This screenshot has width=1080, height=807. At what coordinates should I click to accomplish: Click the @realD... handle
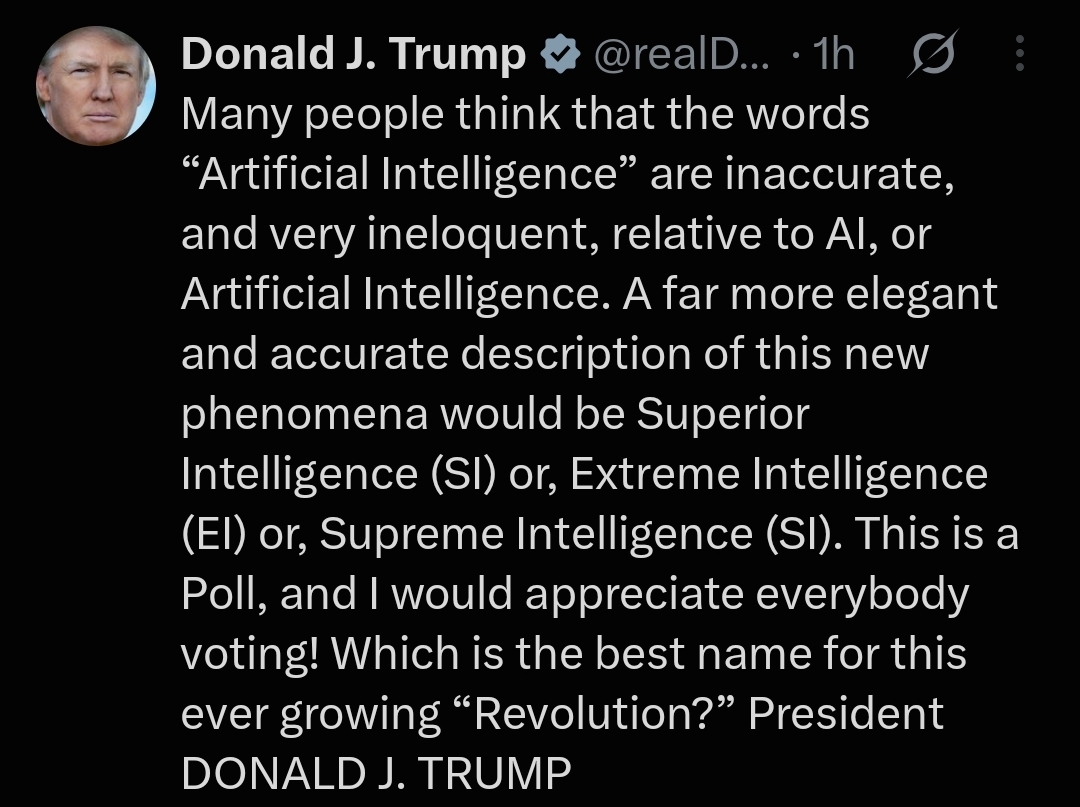click(681, 54)
